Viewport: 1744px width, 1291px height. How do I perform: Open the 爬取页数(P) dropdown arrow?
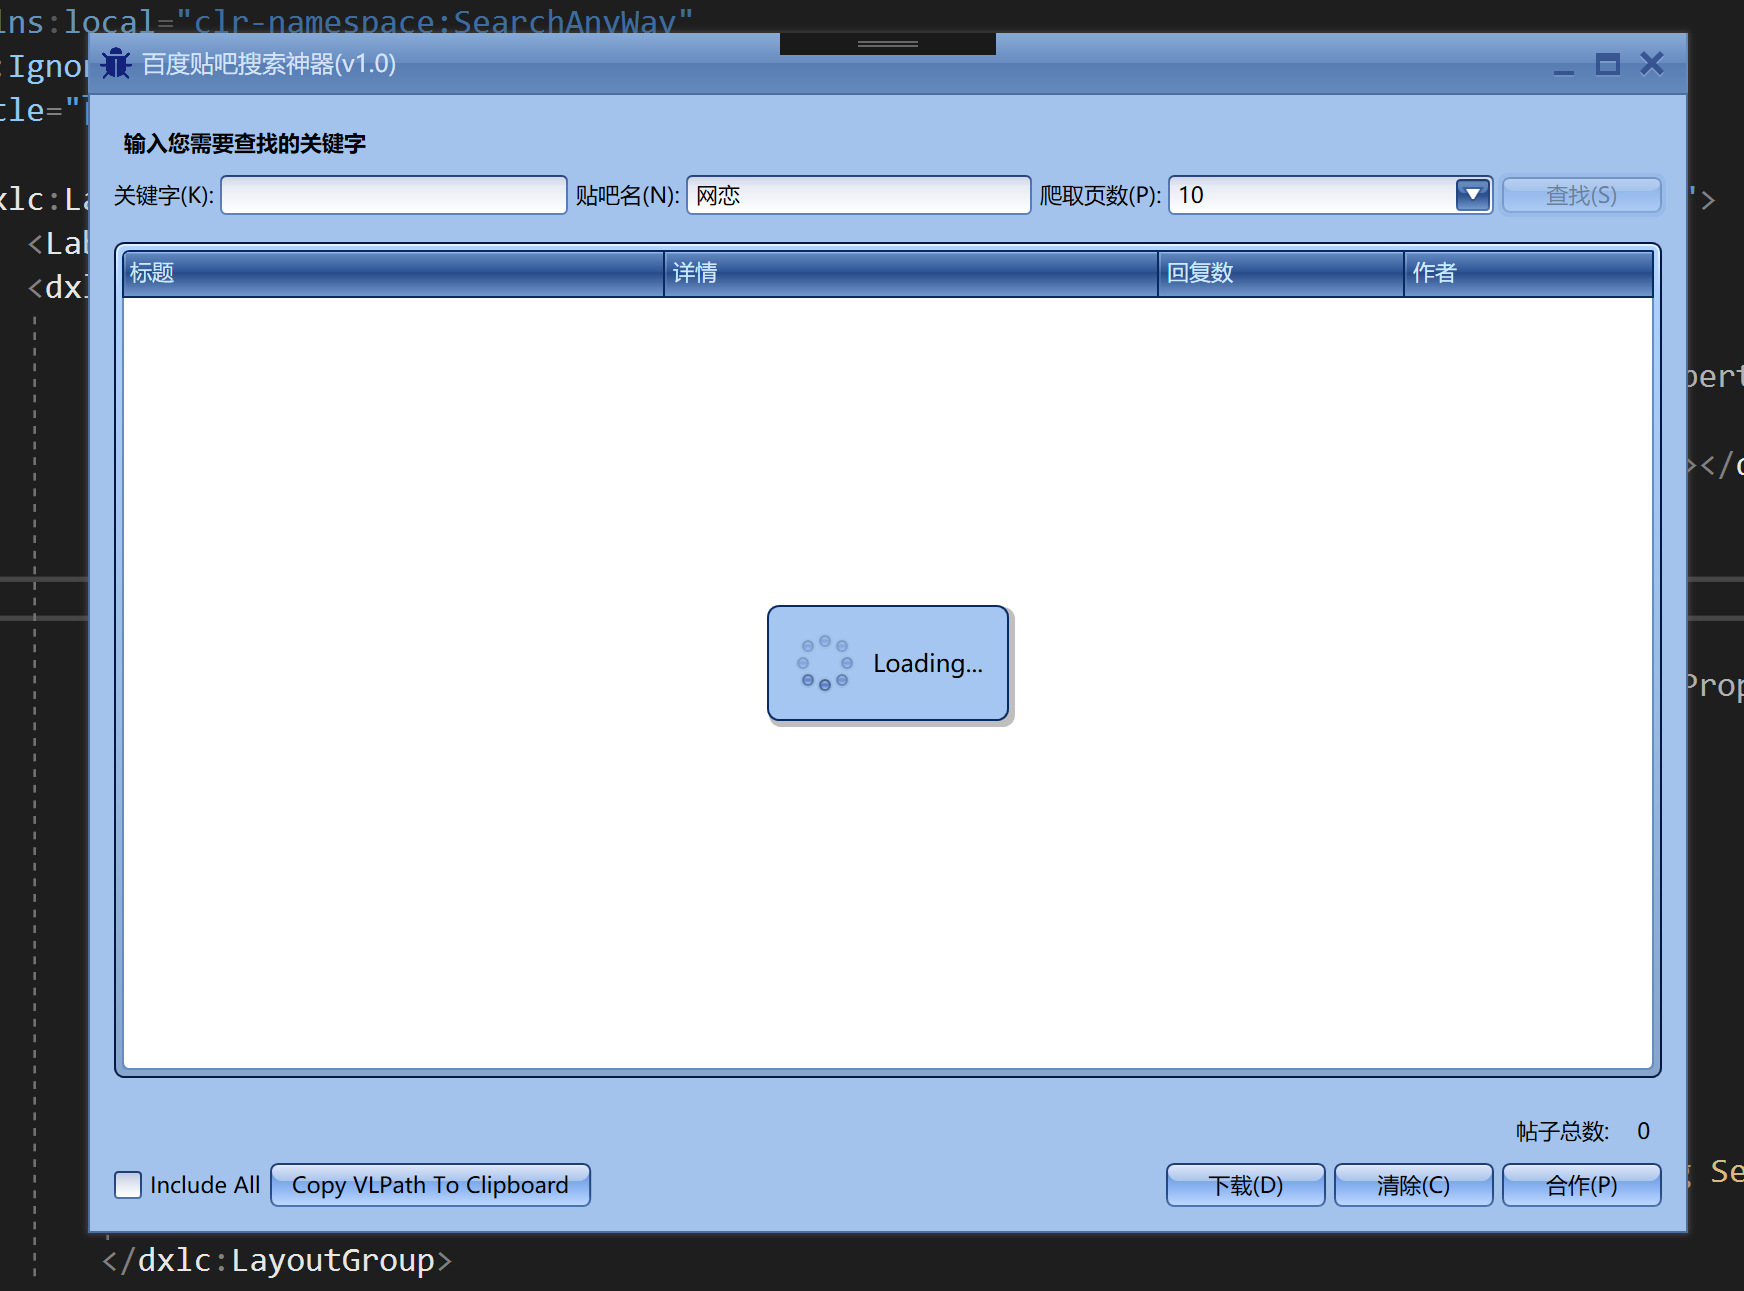(1473, 195)
